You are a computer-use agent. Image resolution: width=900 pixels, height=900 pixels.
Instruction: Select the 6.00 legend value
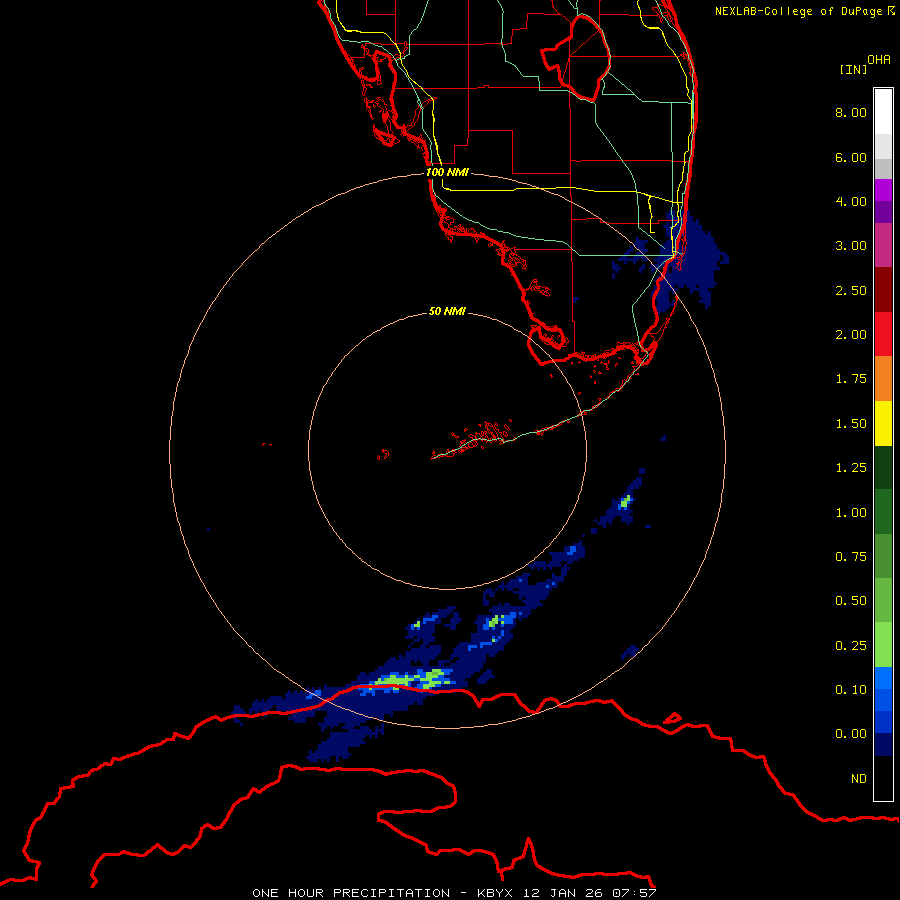(851, 157)
